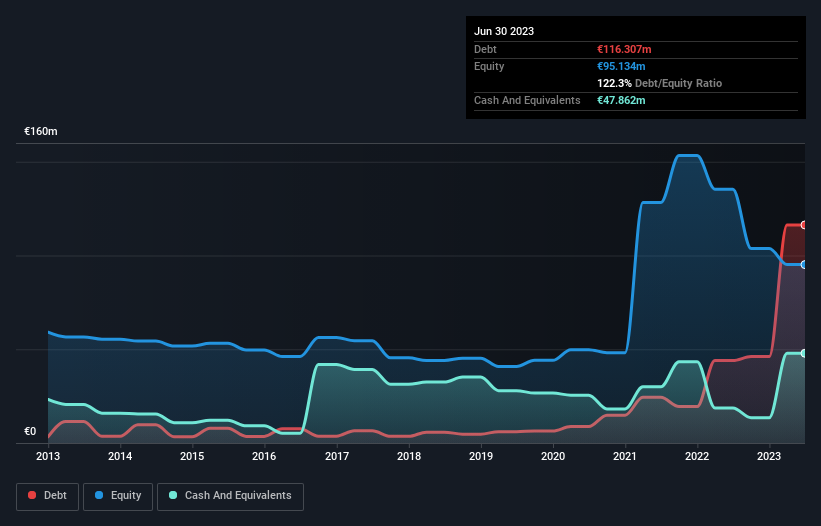Click the €47.862m cash value
Viewport: 821px width, 526px height.
coord(621,100)
